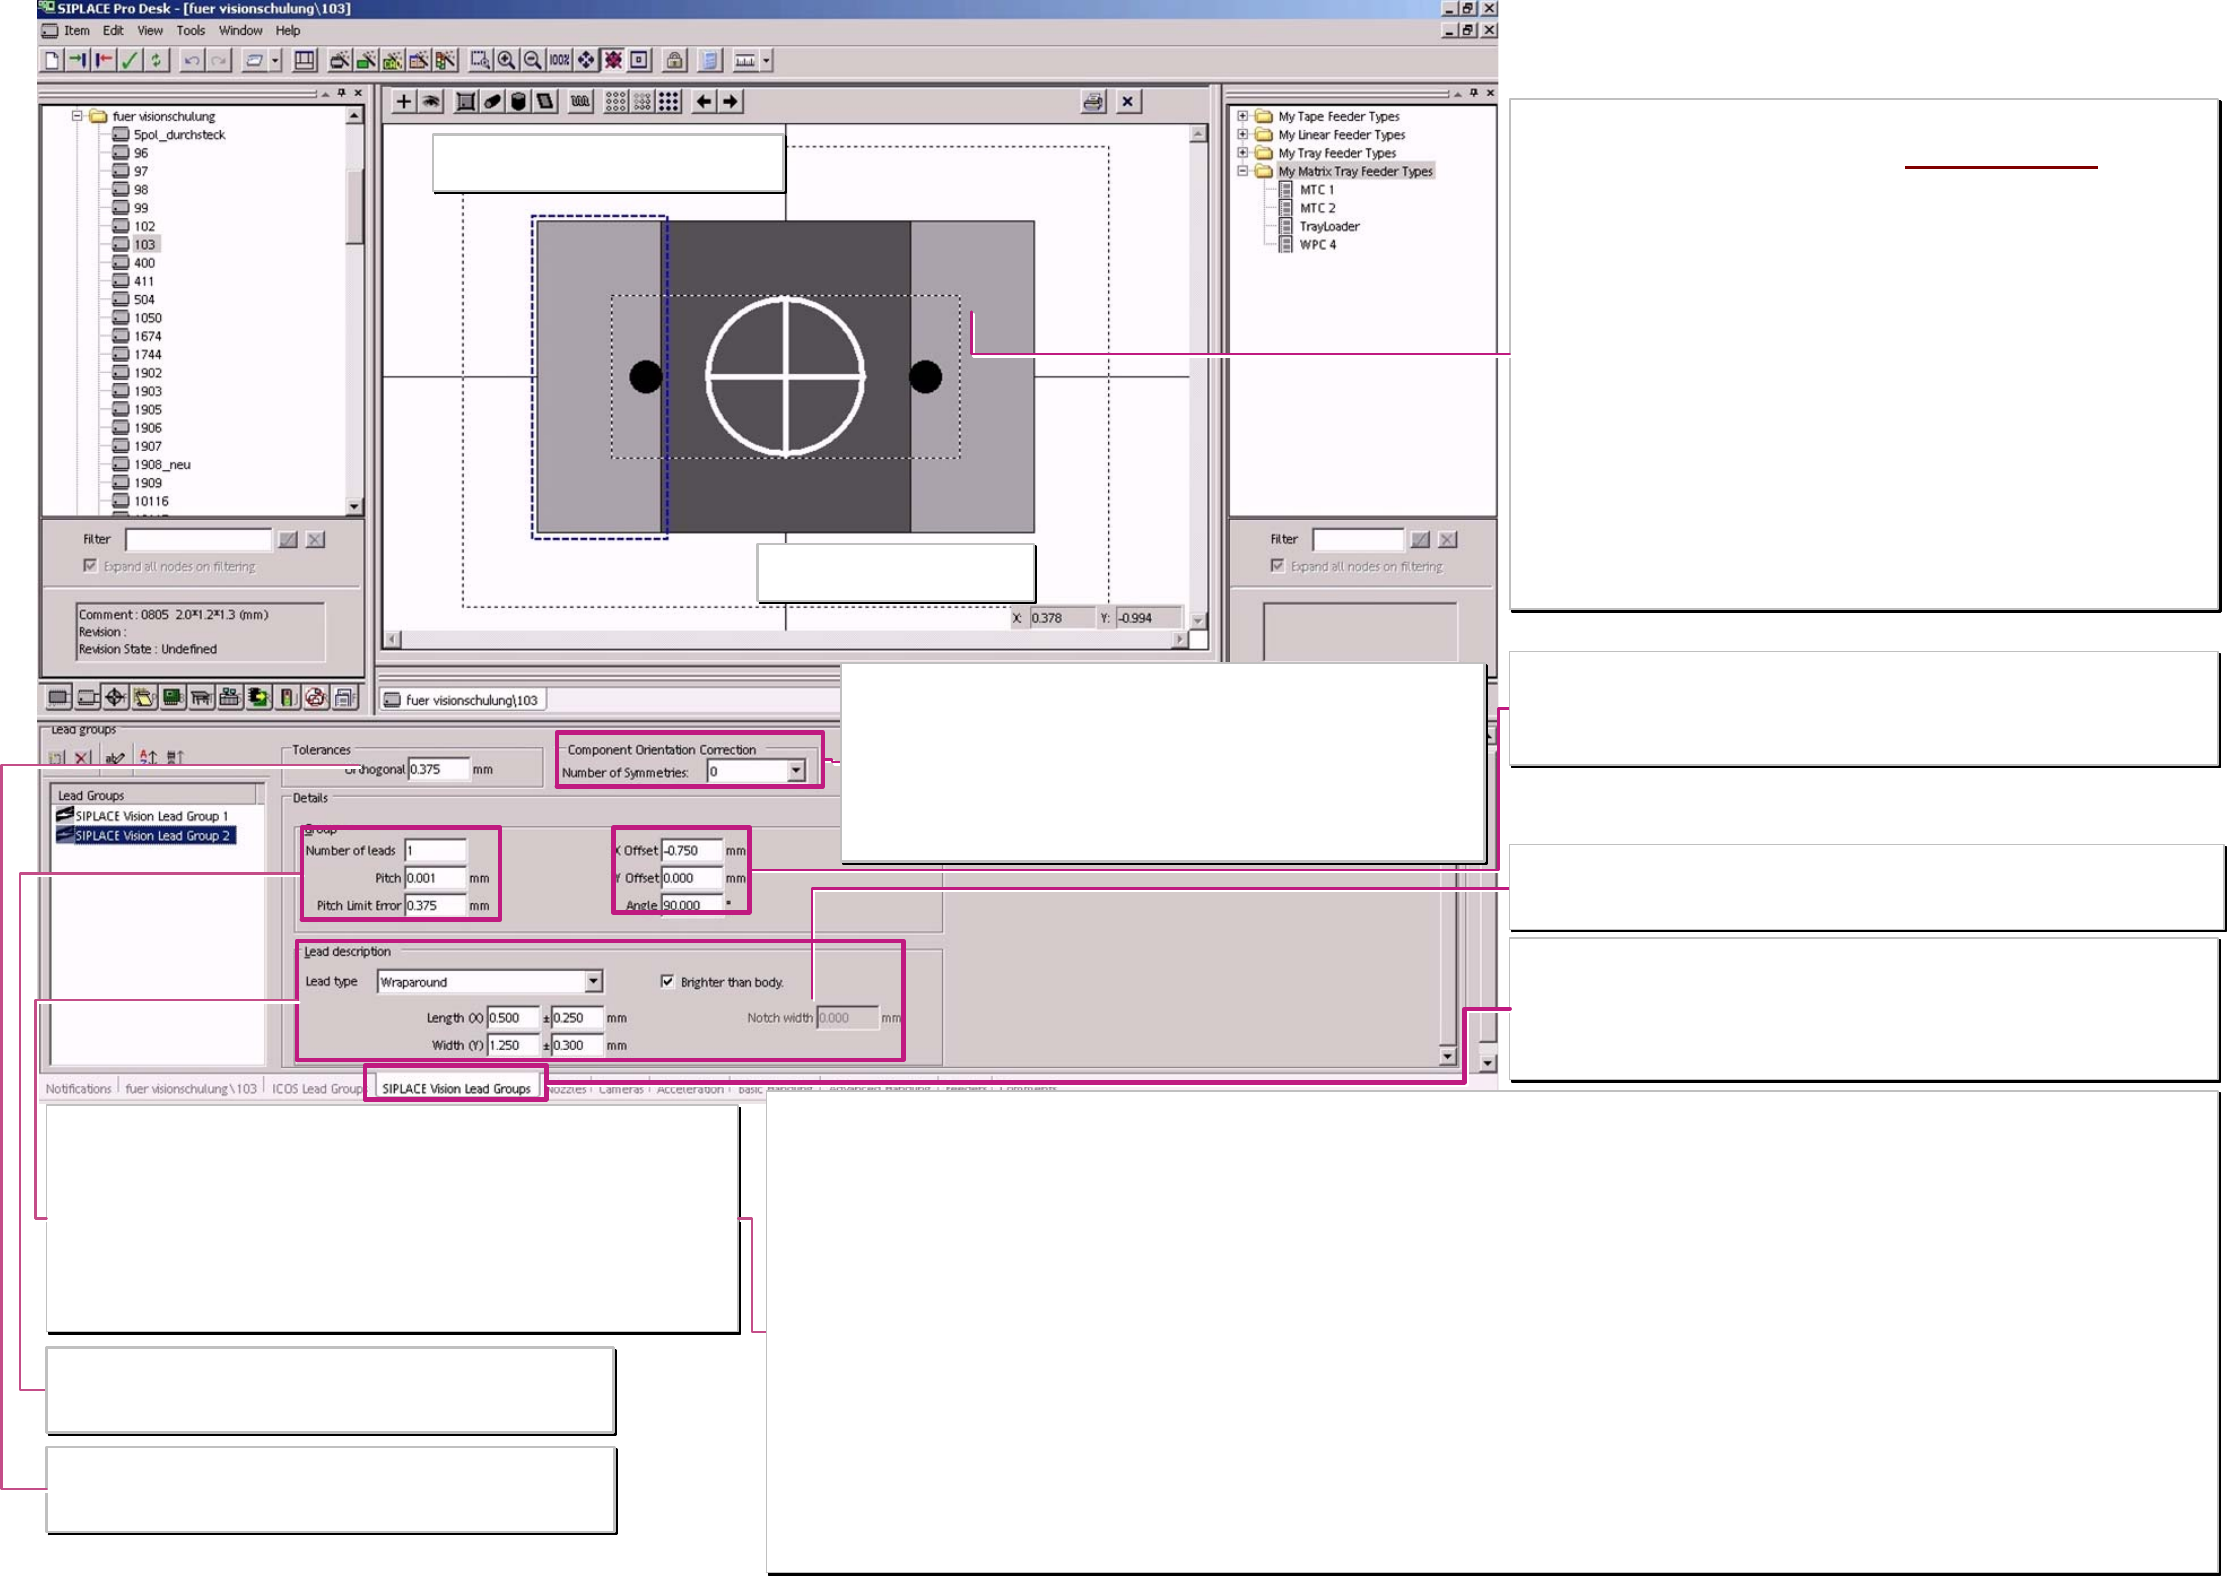Click the printer icon above component view
The image size is (2227, 1576).
pyautogui.click(x=1093, y=102)
